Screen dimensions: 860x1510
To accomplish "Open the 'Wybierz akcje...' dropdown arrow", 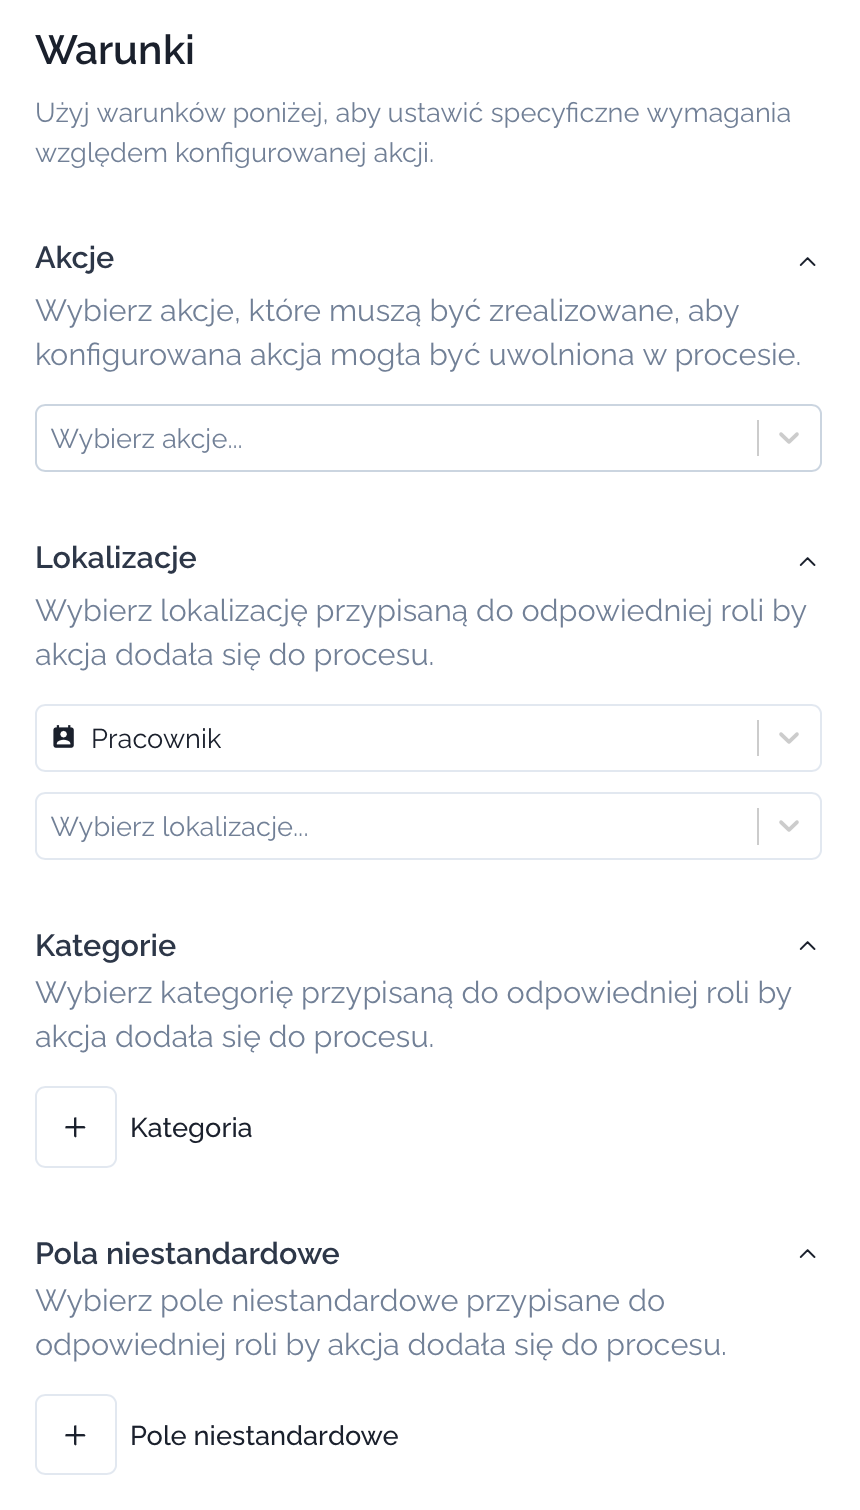I will click(789, 438).
